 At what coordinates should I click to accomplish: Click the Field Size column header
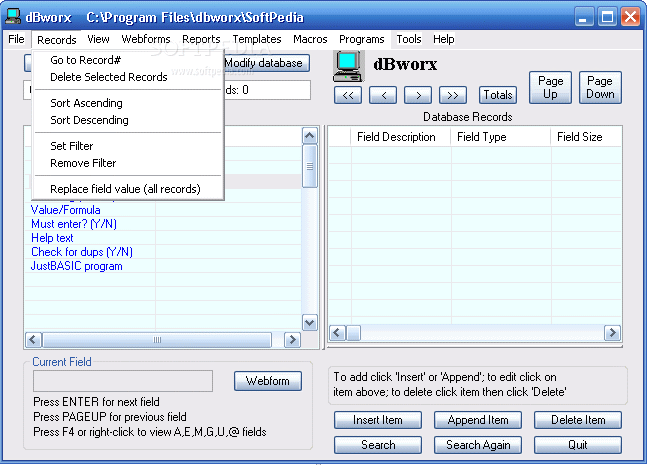[x=586, y=137]
